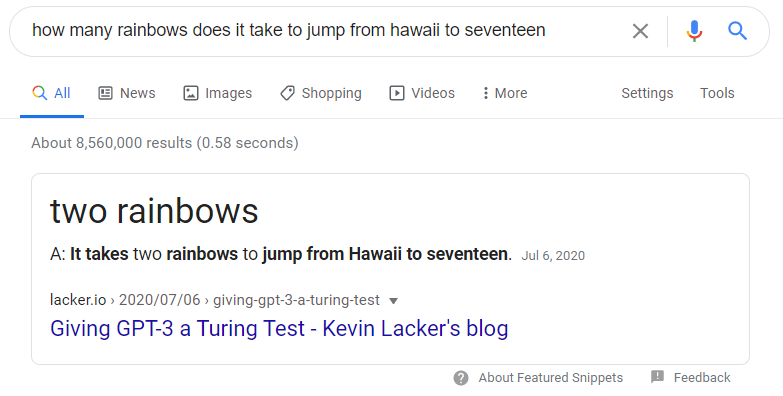Open the Settings menu
Image resolution: width=783 pixels, height=396 pixels.
point(647,93)
